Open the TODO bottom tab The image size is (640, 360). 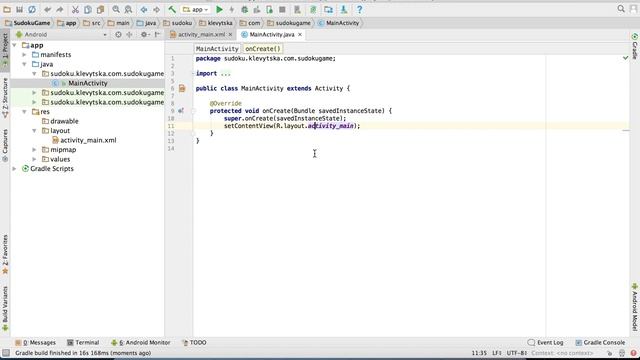tap(194, 342)
